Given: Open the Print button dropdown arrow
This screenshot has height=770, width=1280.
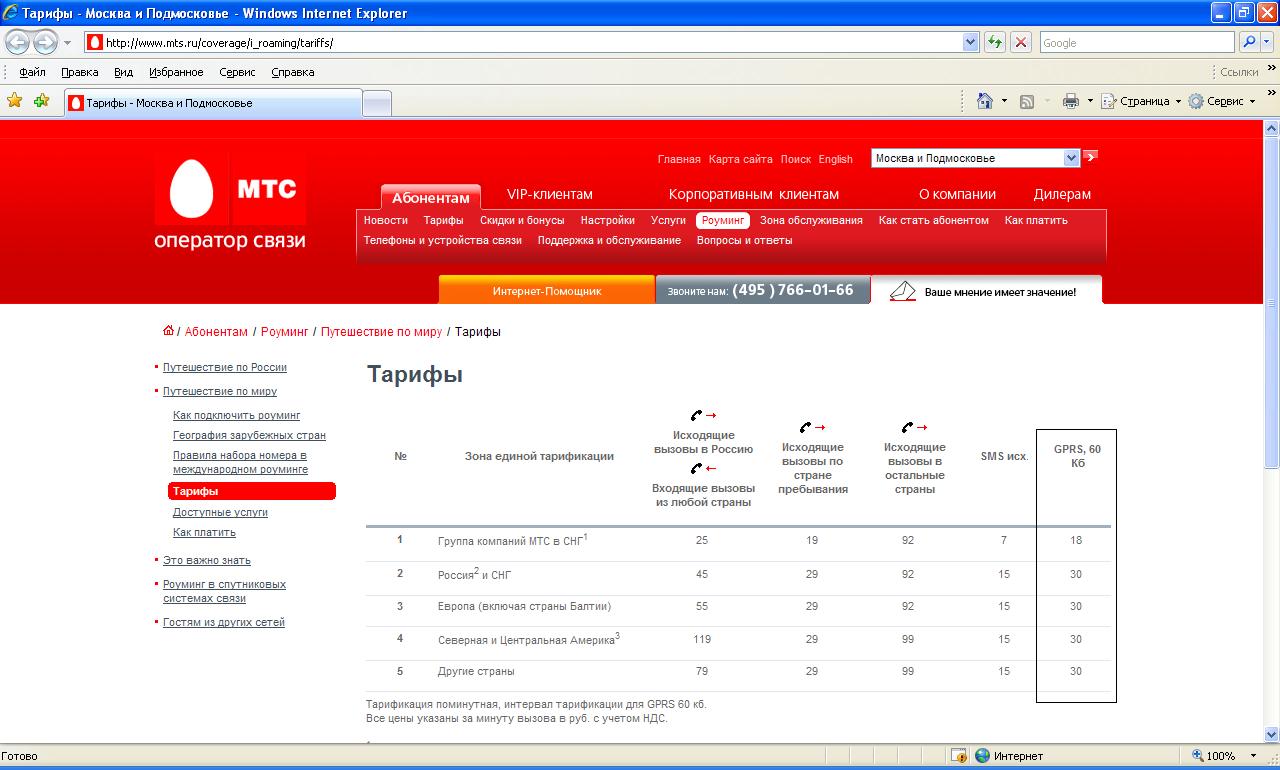Looking at the screenshot, I should point(1090,101).
